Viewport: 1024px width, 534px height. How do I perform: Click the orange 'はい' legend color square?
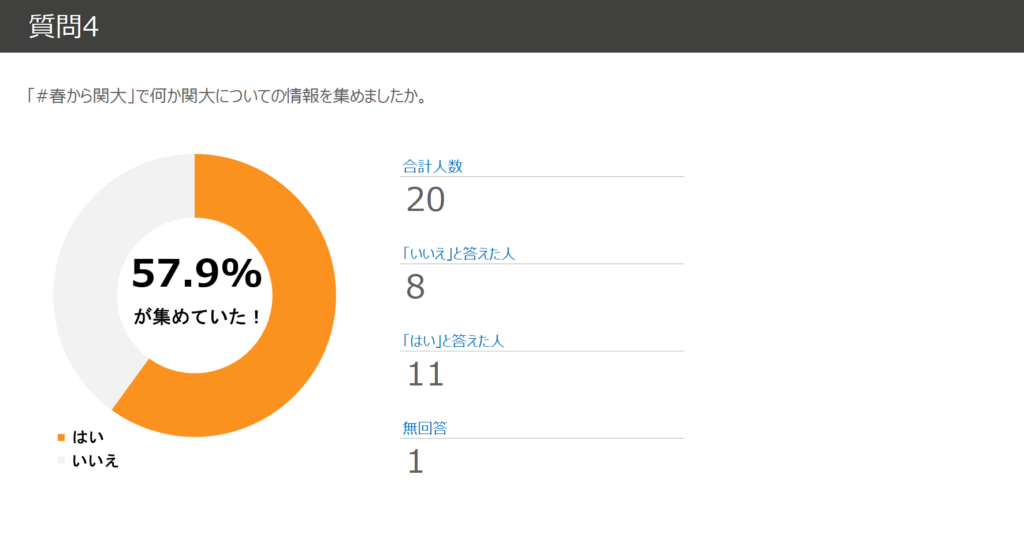pos(61,437)
